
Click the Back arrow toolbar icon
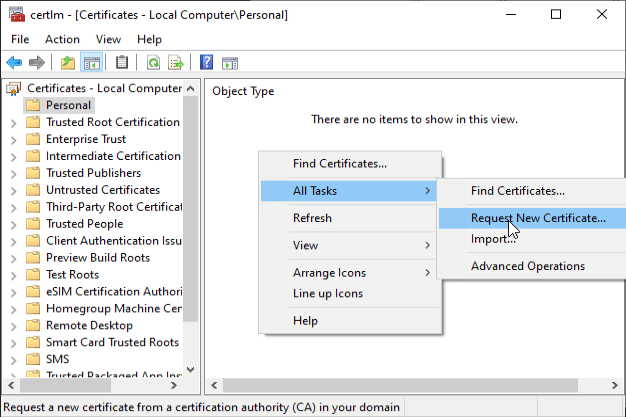15,62
